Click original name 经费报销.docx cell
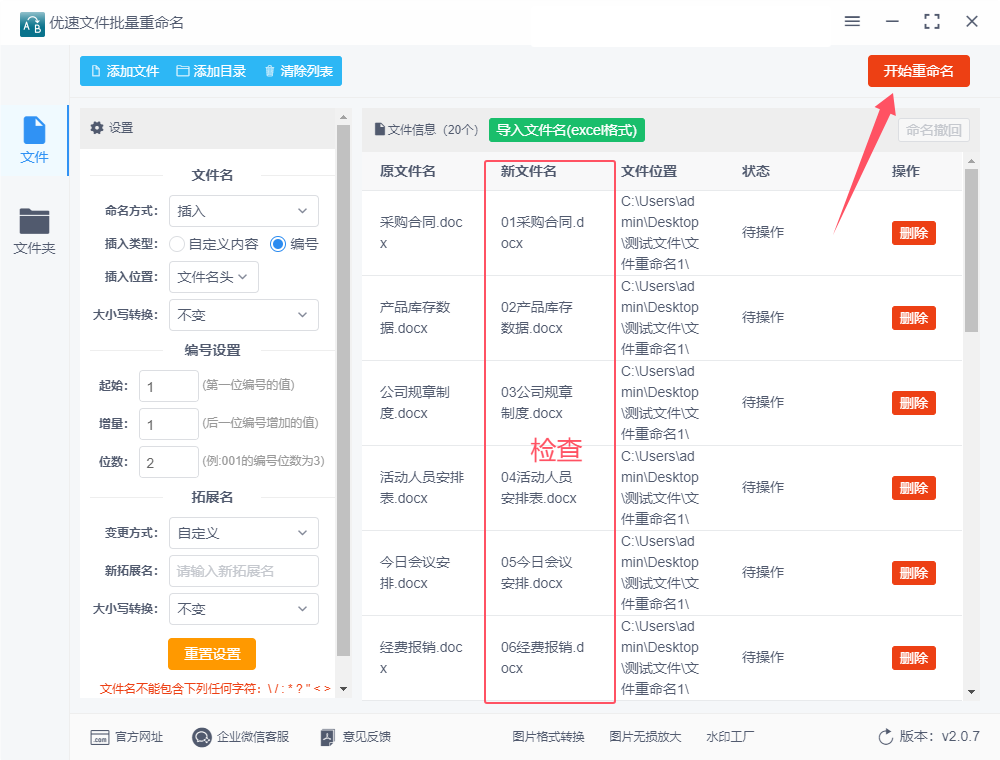The height and width of the screenshot is (760, 1000). coord(421,658)
